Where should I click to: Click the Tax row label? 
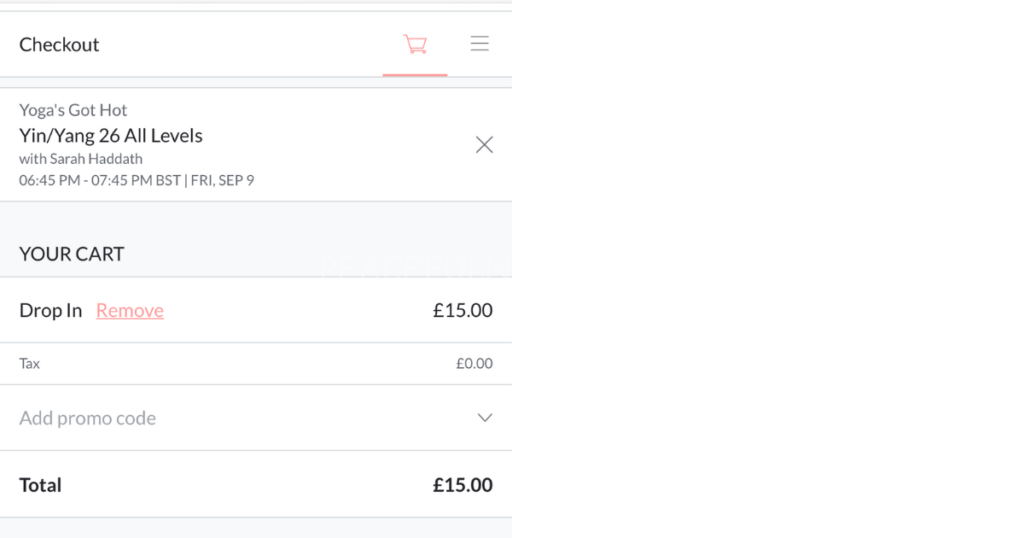coord(30,364)
